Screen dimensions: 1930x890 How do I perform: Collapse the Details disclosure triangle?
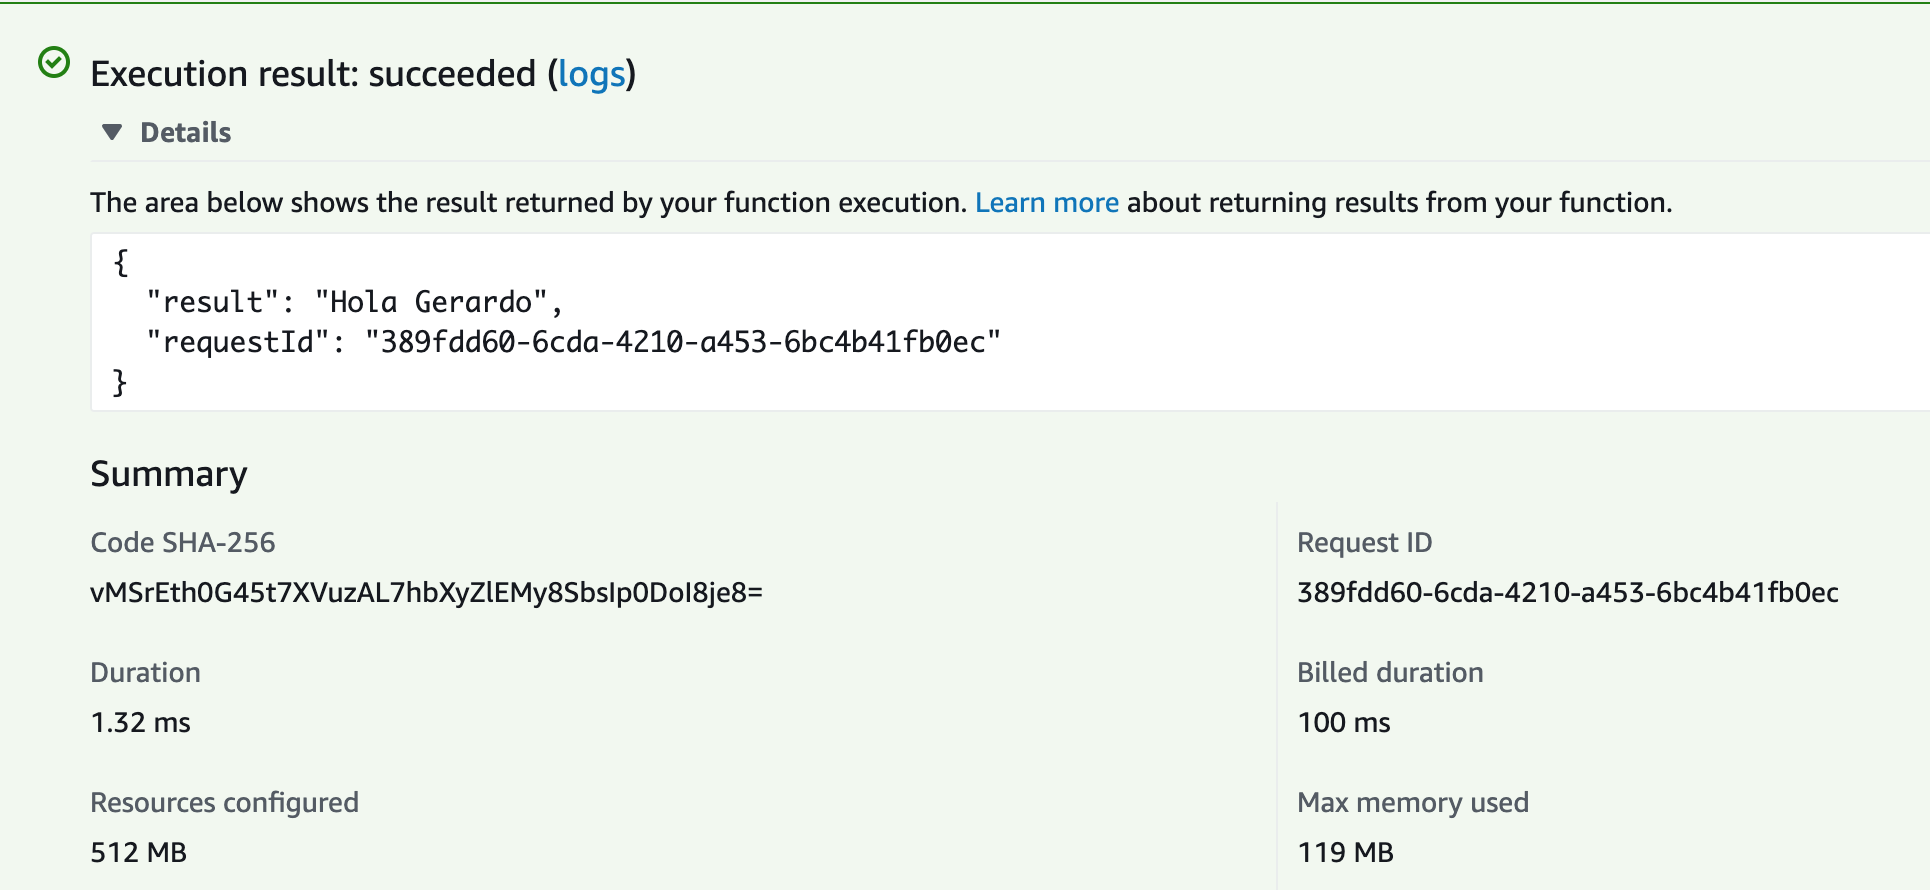[112, 132]
